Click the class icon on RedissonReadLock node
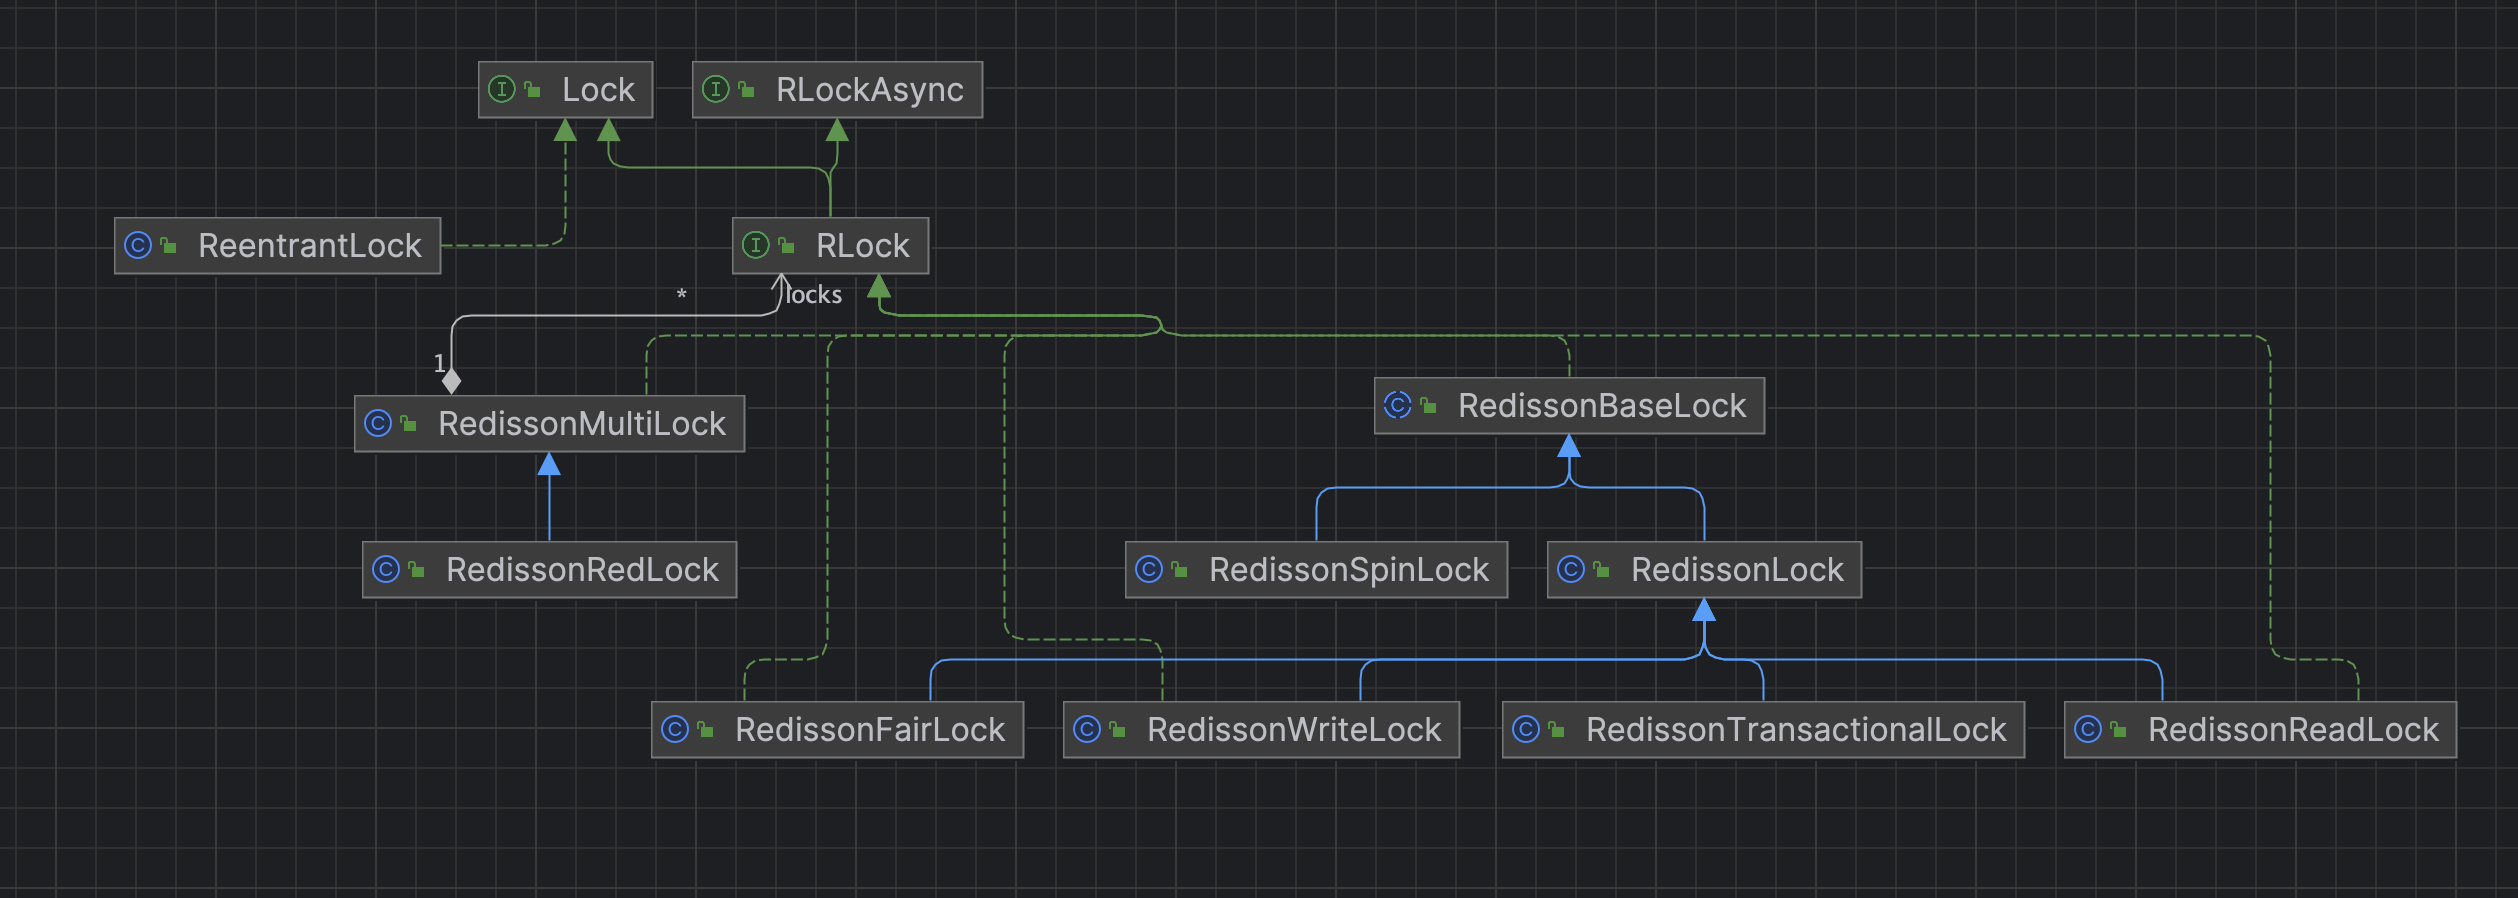The image size is (2518, 898). pos(2088,730)
